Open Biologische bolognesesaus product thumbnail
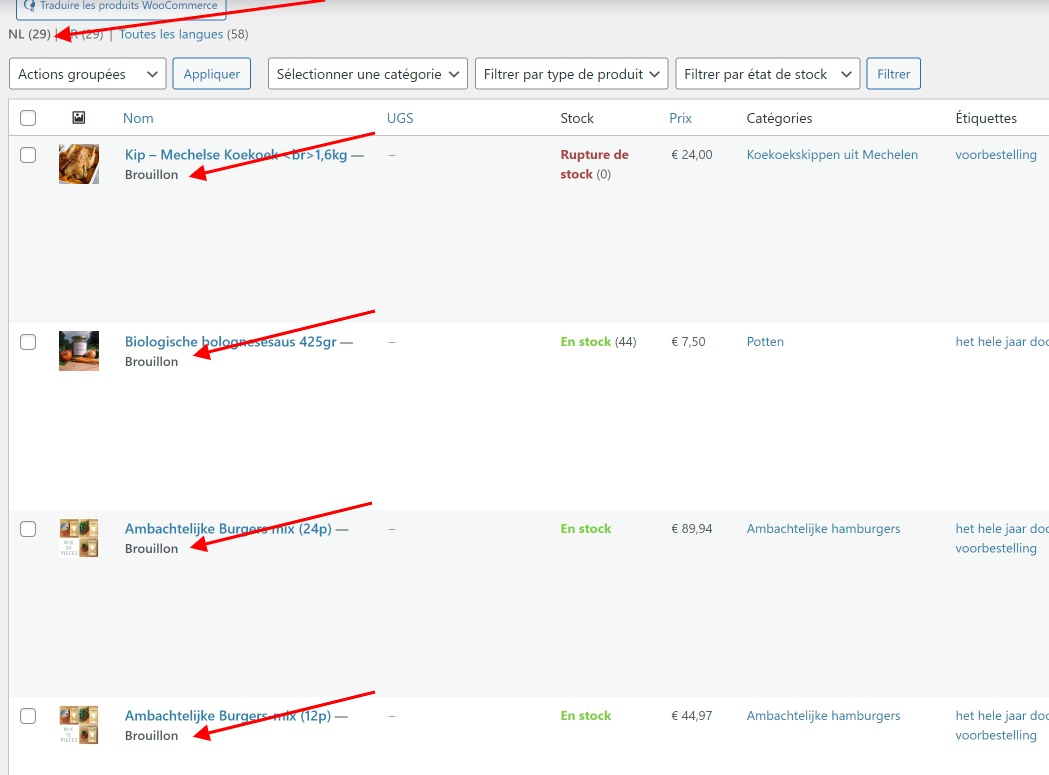Screen dimensions: 1049x775 click(79, 351)
